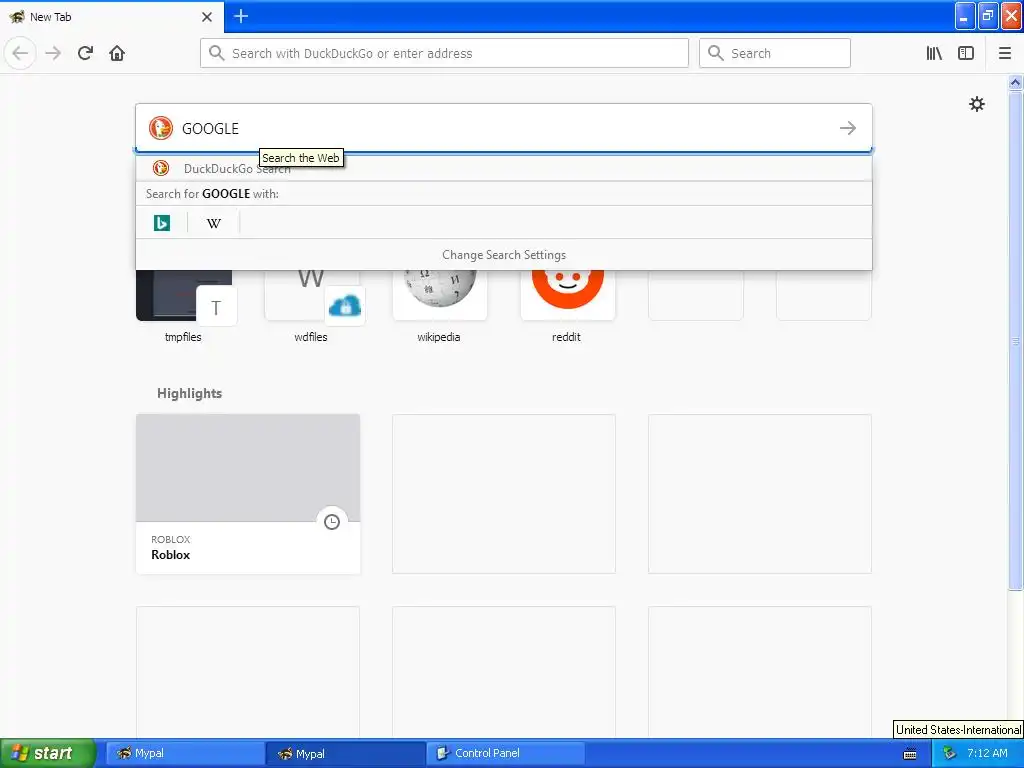The height and width of the screenshot is (768, 1024).
Task: Open Change Search Settings
Action: pos(504,255)
